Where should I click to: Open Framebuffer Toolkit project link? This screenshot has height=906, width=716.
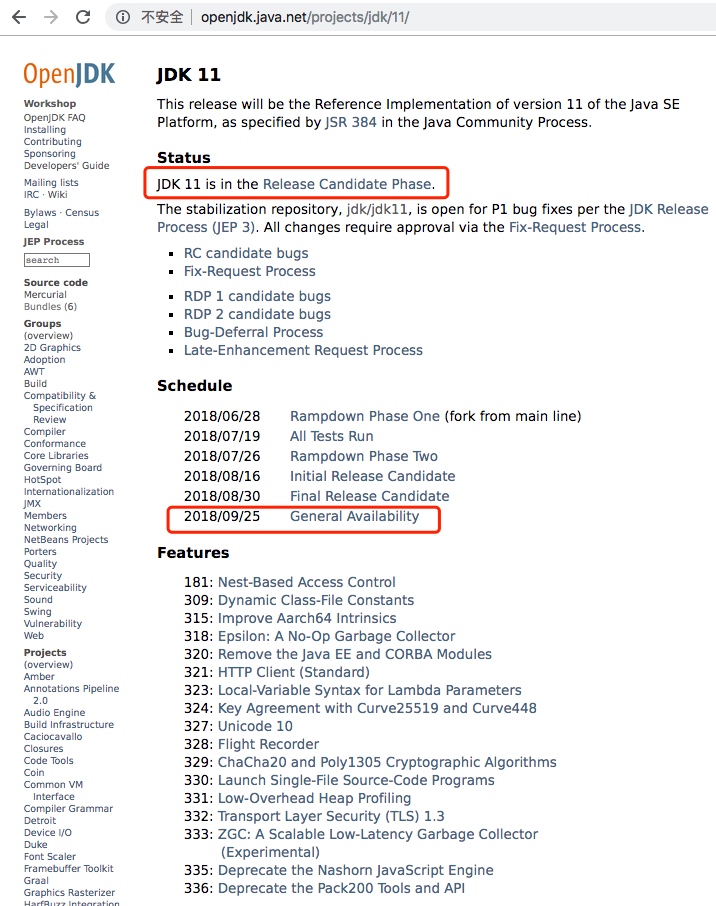click(x=69, y=868)
